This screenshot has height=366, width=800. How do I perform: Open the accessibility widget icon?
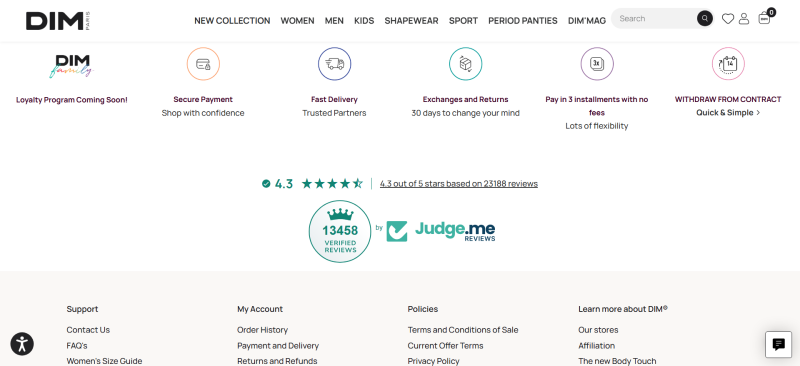pos(22,344)
